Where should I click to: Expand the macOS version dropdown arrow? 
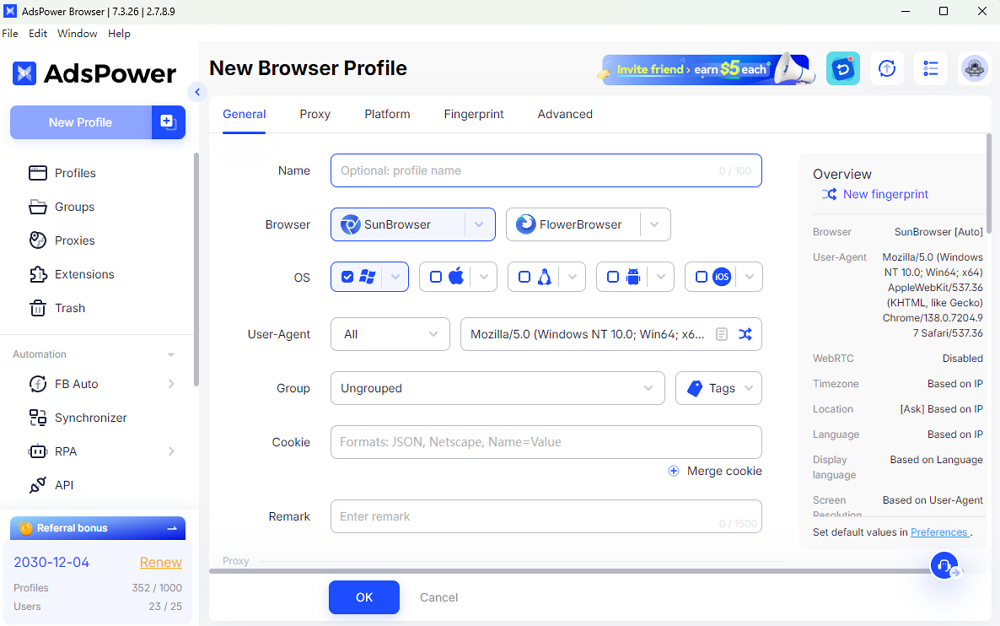484,277
